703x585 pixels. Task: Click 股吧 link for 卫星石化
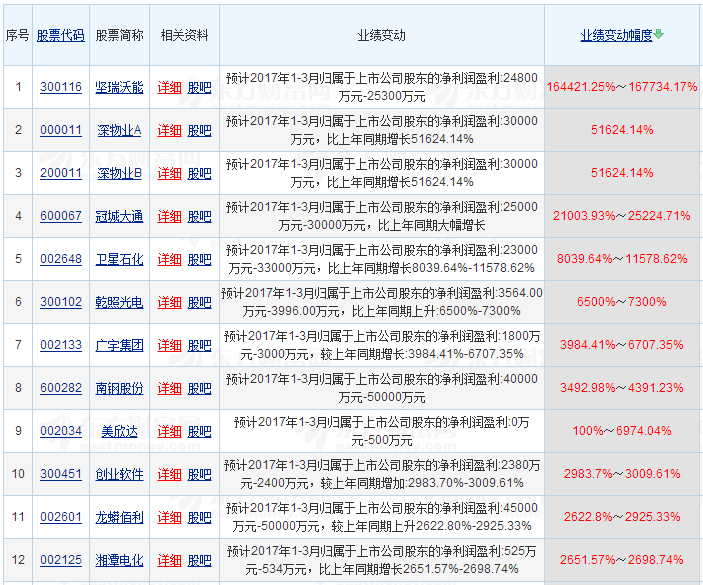(200, 259)
